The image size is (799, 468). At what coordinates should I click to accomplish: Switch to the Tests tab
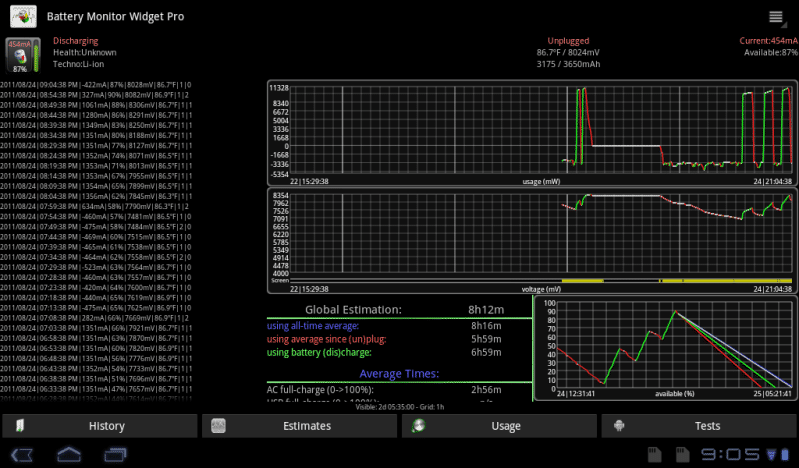(699, 426)
